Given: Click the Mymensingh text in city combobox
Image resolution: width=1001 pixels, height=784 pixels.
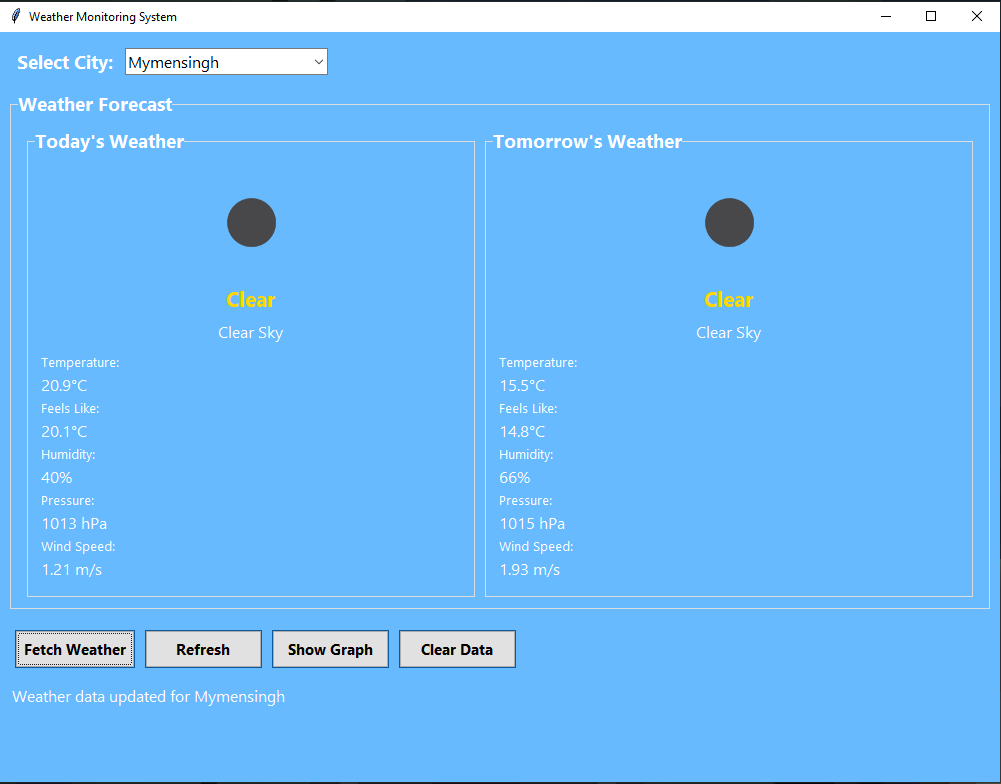Looking at the screenshot, I should (174, 63).
